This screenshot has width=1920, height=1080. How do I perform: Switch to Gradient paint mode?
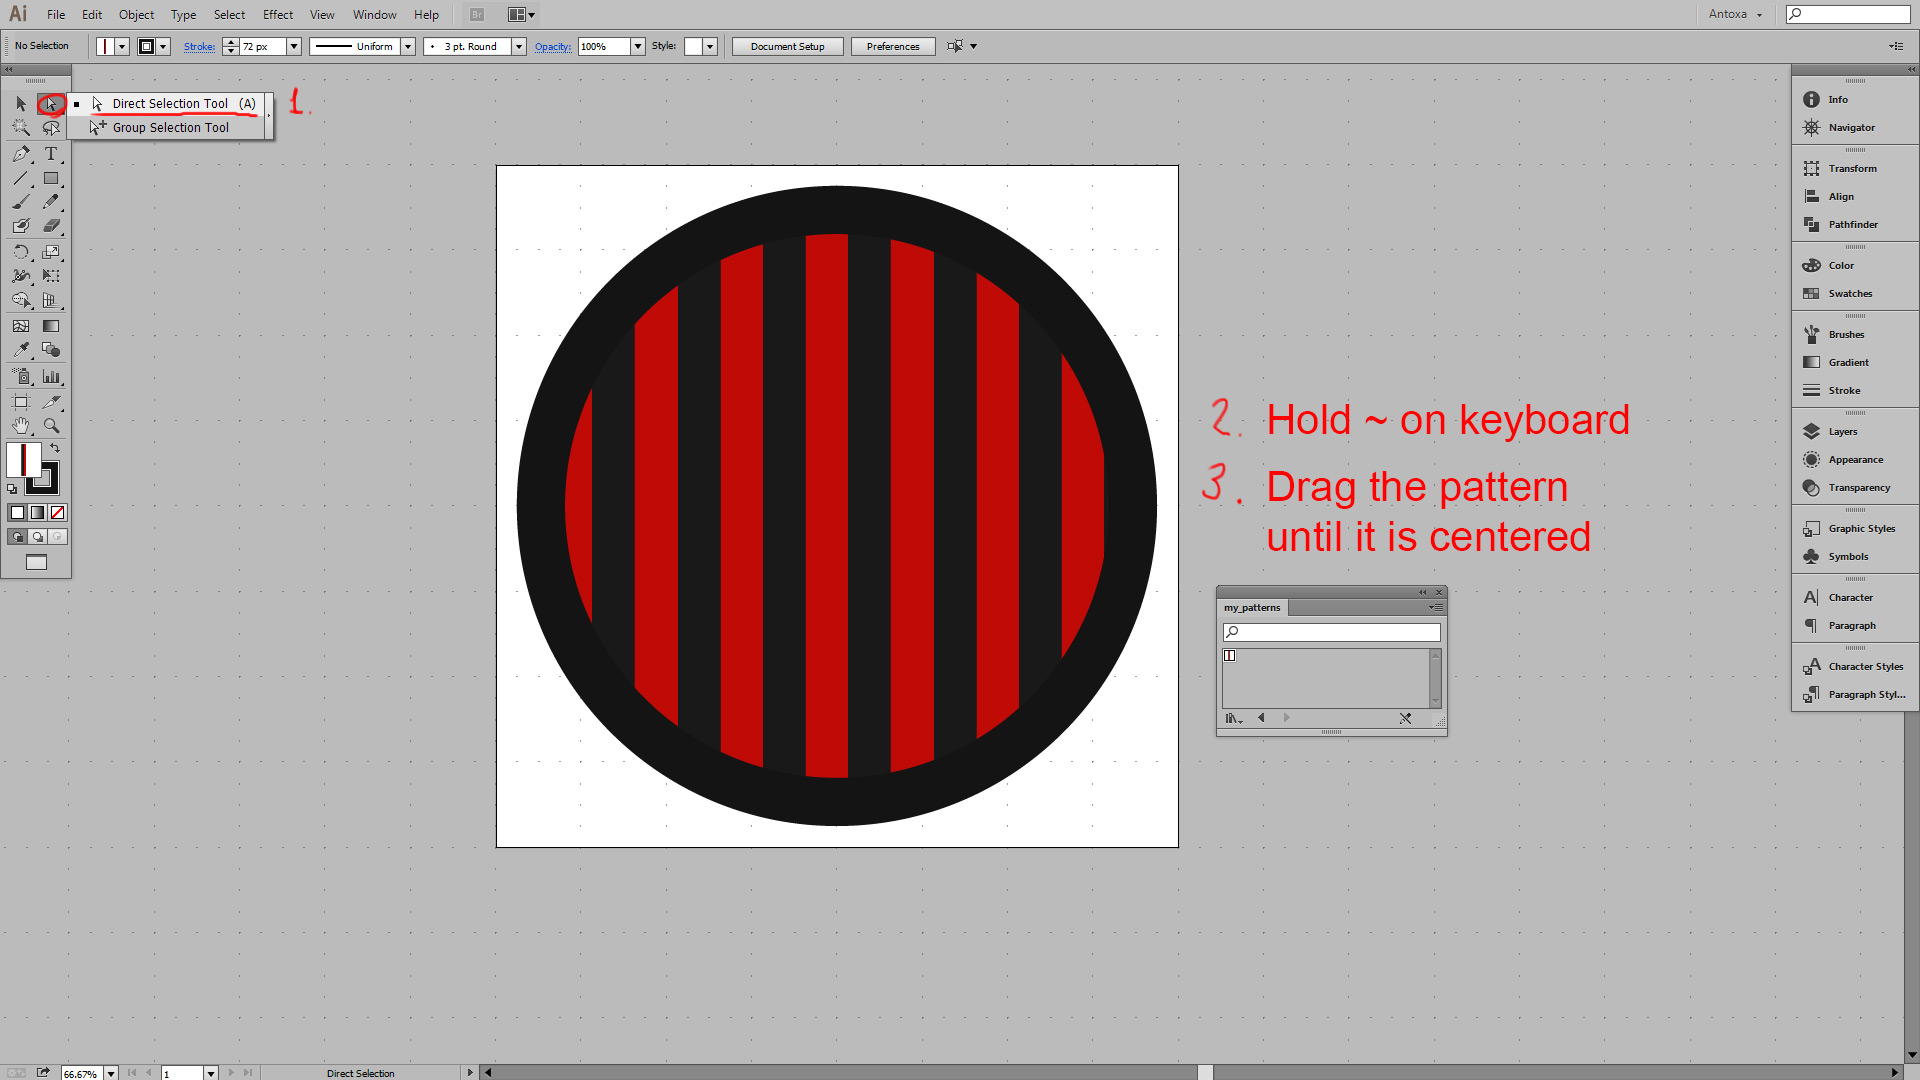38,513
